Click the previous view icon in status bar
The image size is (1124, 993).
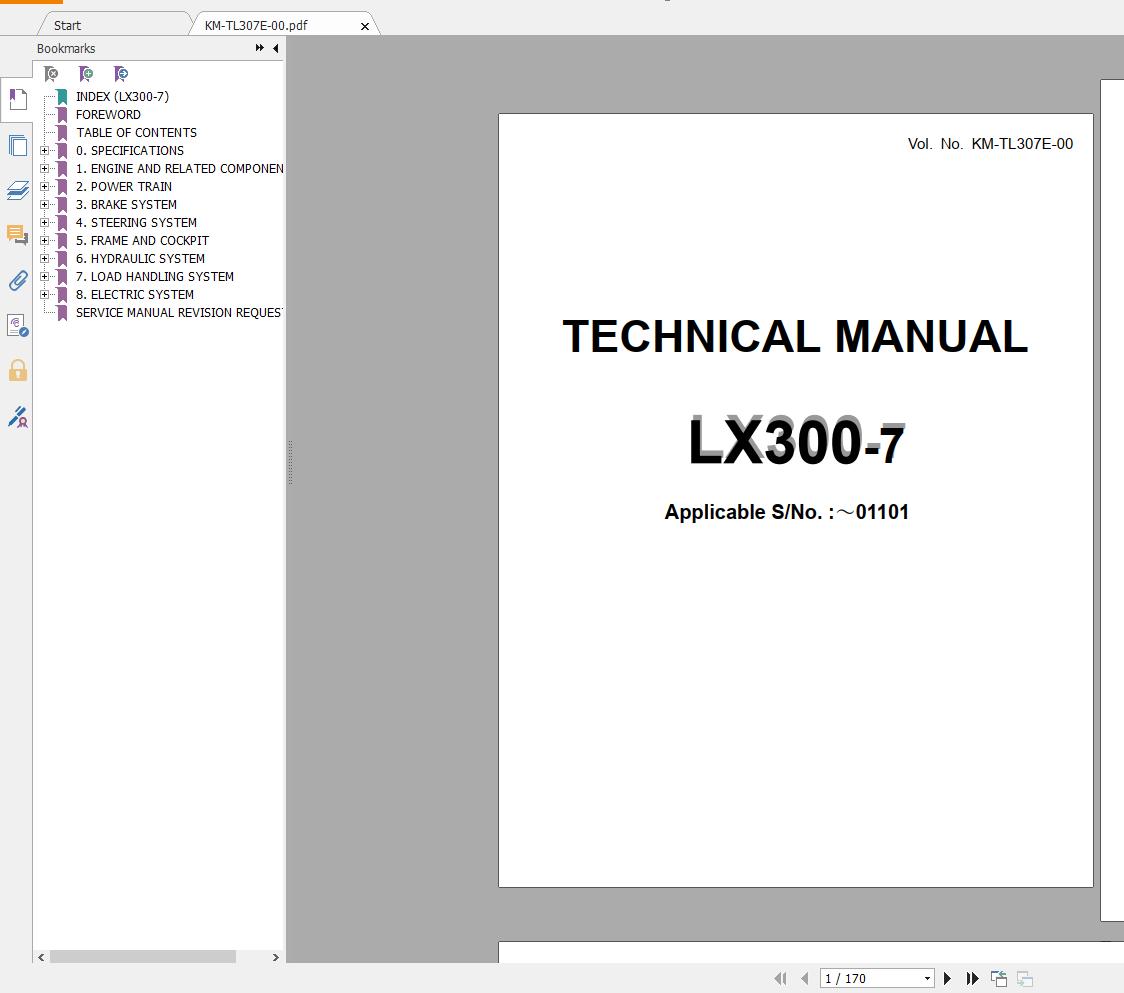point(999,978)
